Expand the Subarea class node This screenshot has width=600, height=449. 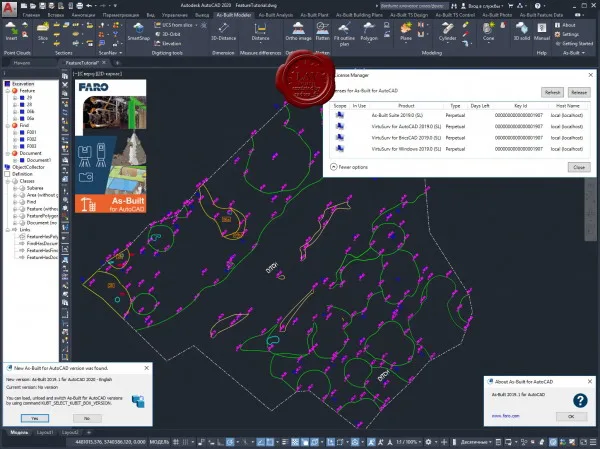15,188
